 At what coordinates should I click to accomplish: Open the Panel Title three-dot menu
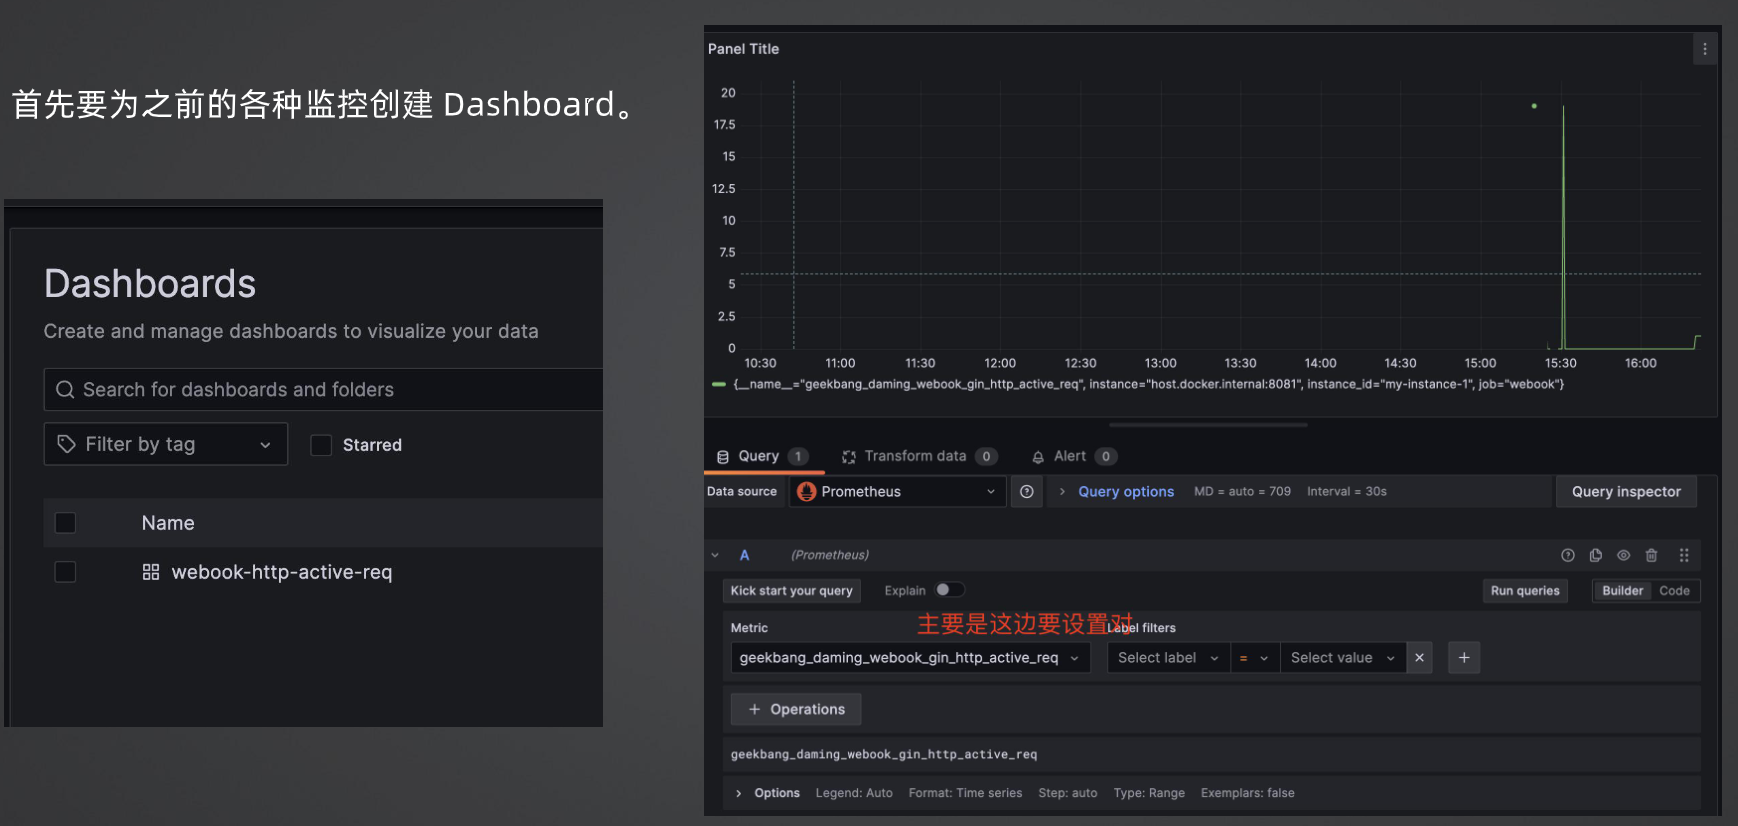point(1704,49)
